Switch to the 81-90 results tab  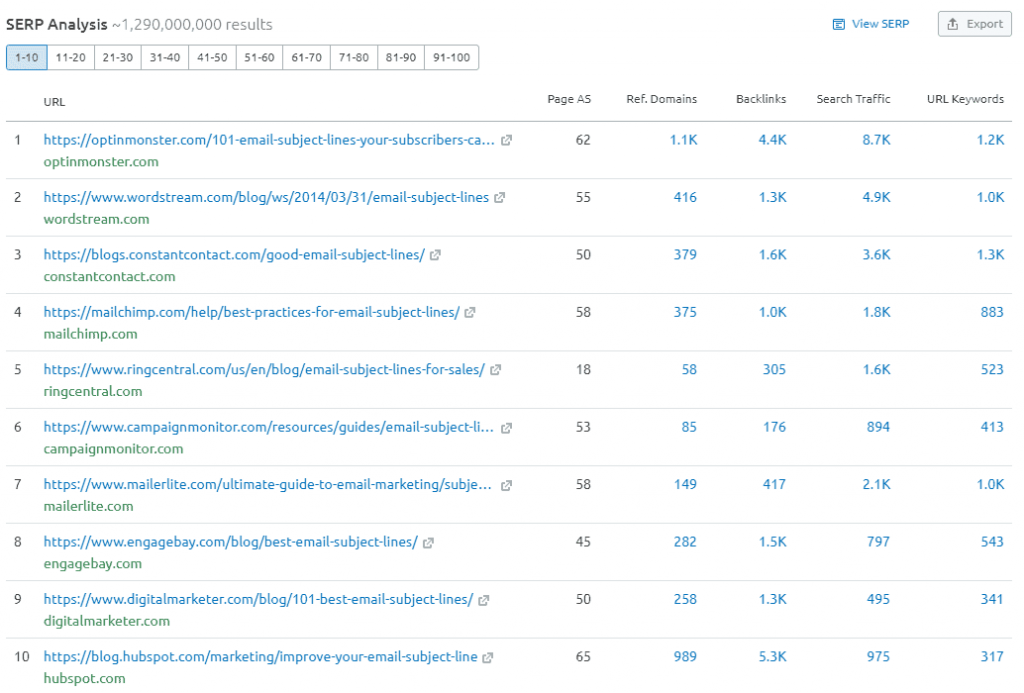point(400,57)
